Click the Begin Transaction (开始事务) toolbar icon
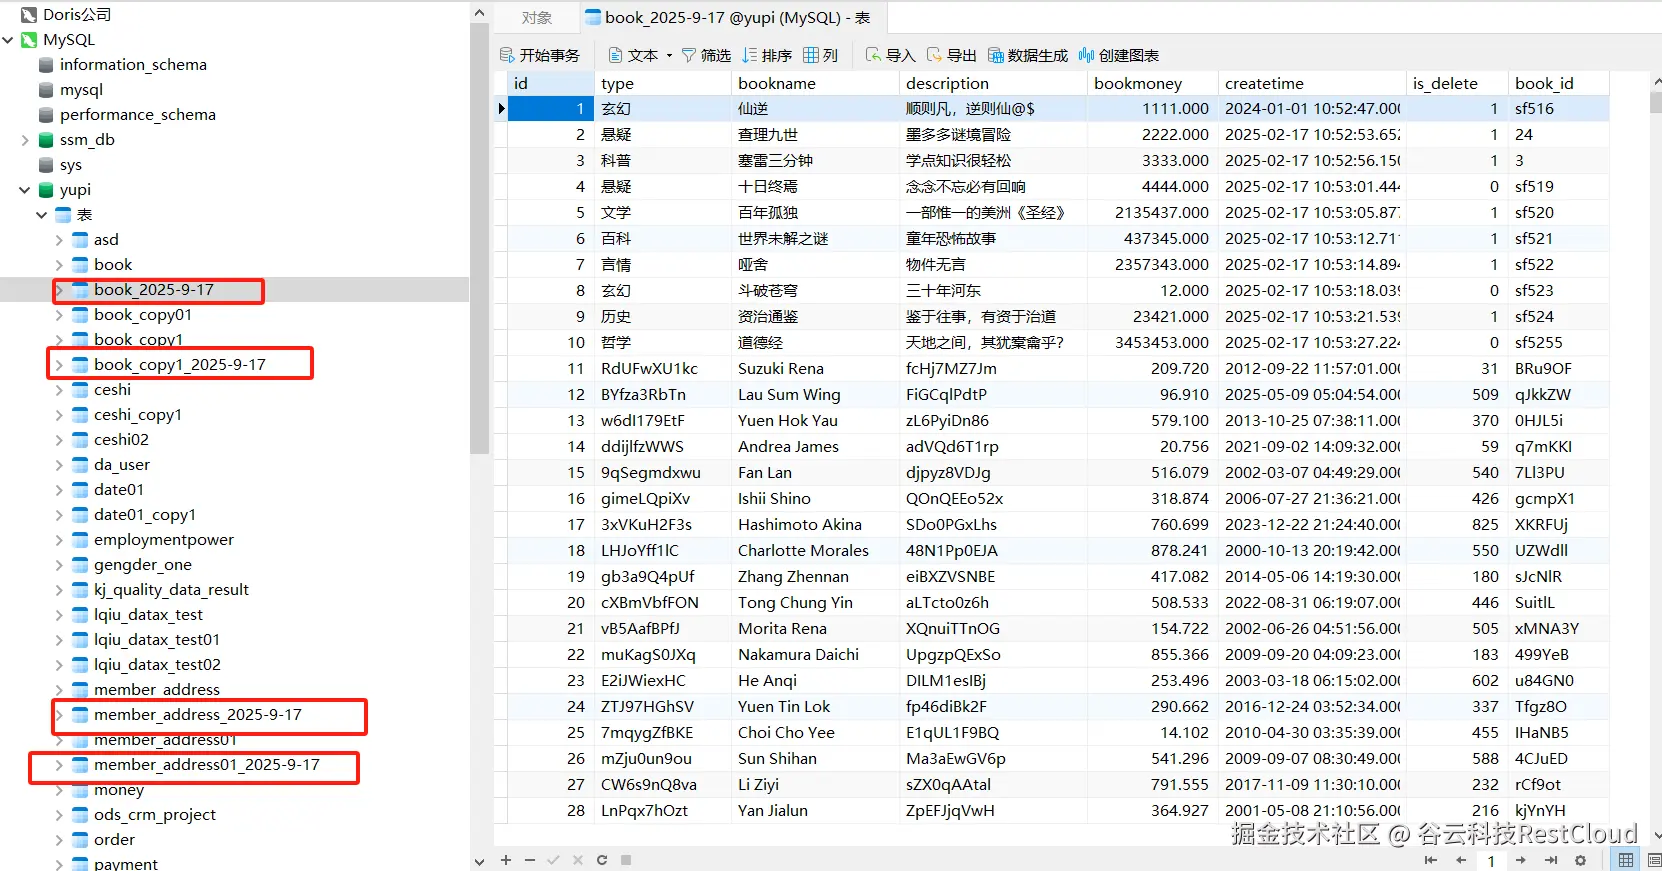The width and height of the screenshot is (1662, 871). pos(508,55)
